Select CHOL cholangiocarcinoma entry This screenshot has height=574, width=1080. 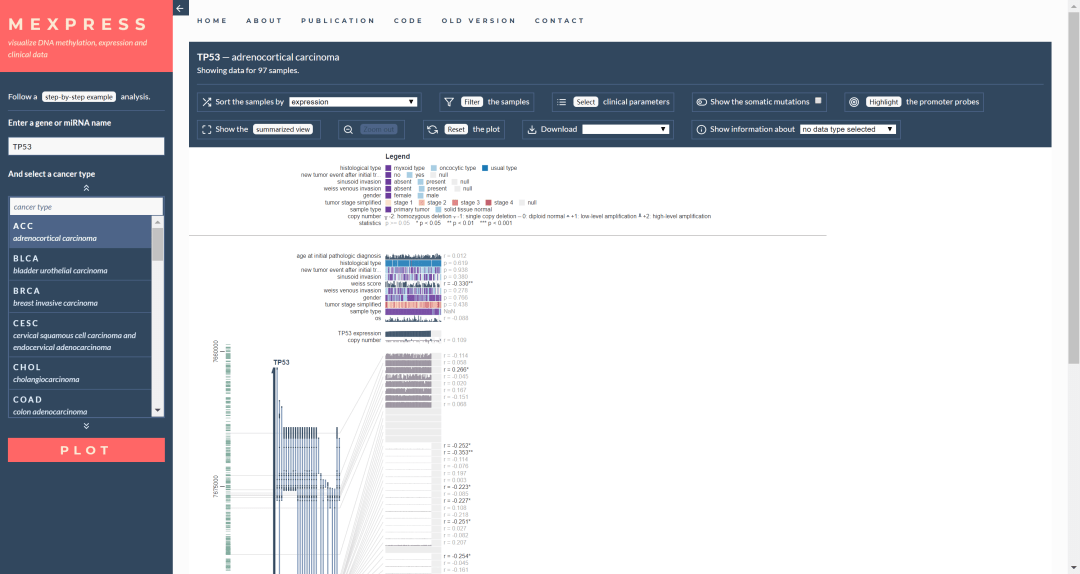point(80,373)
